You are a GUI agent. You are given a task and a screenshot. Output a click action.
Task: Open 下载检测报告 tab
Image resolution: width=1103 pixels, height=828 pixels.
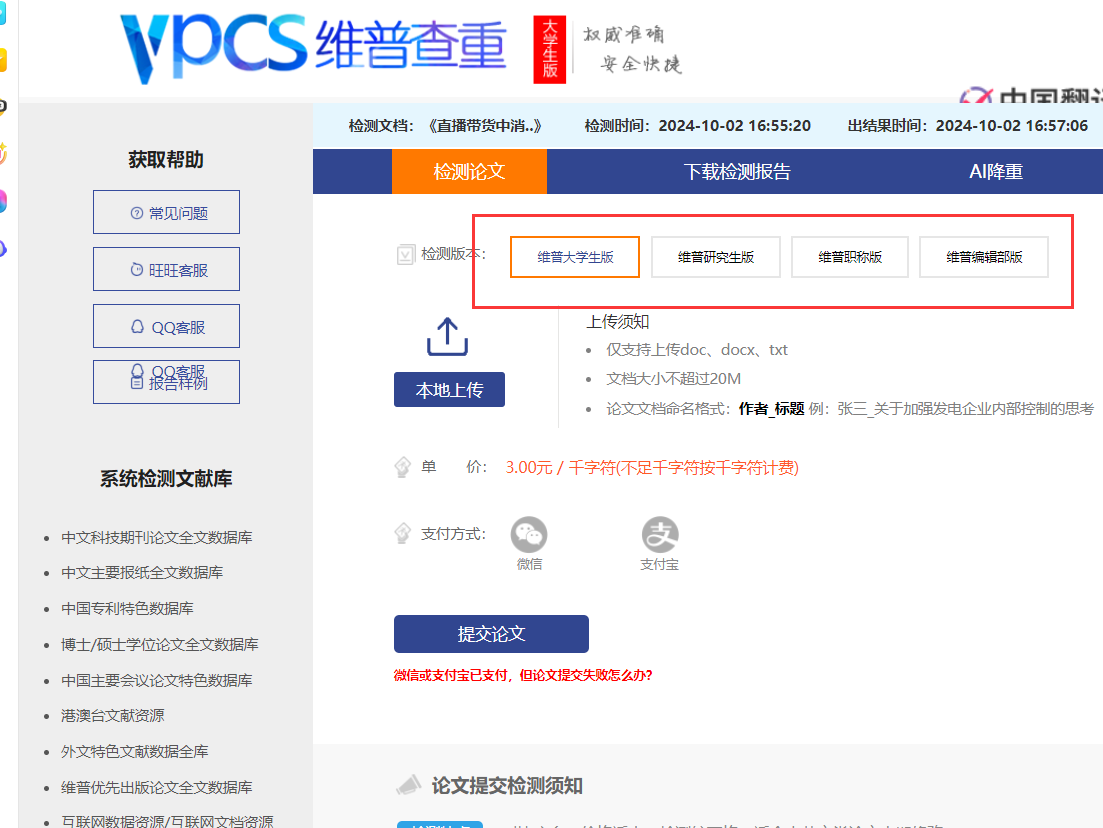737,172
